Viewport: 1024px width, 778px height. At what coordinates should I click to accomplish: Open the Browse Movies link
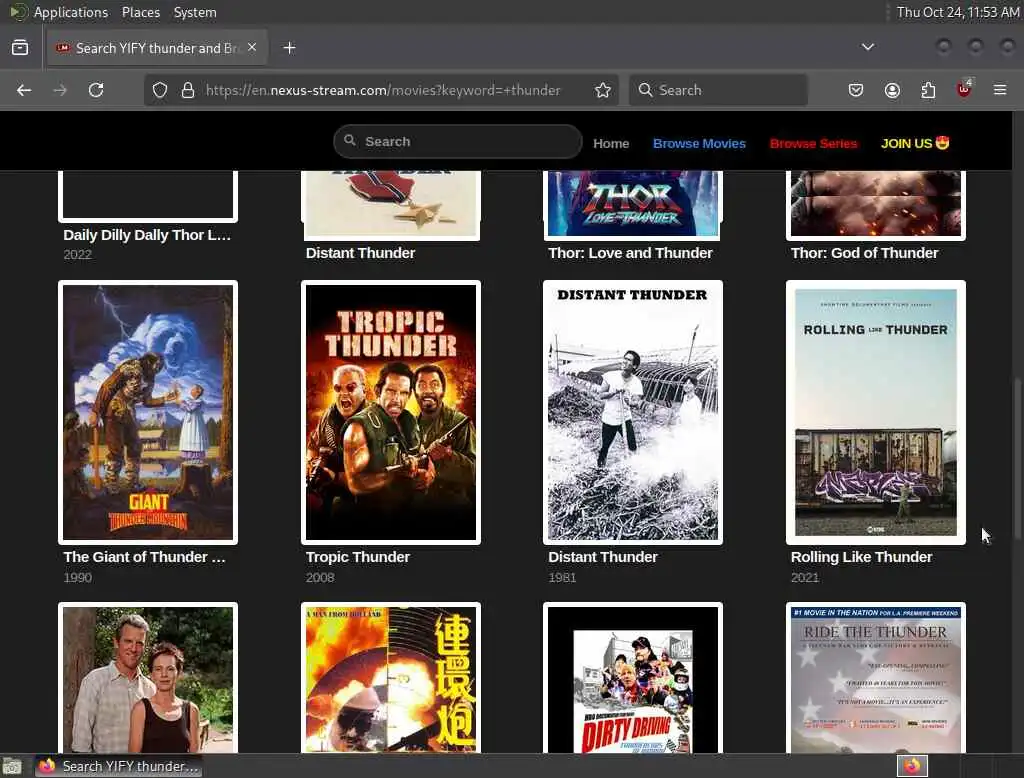coord(699,143)
